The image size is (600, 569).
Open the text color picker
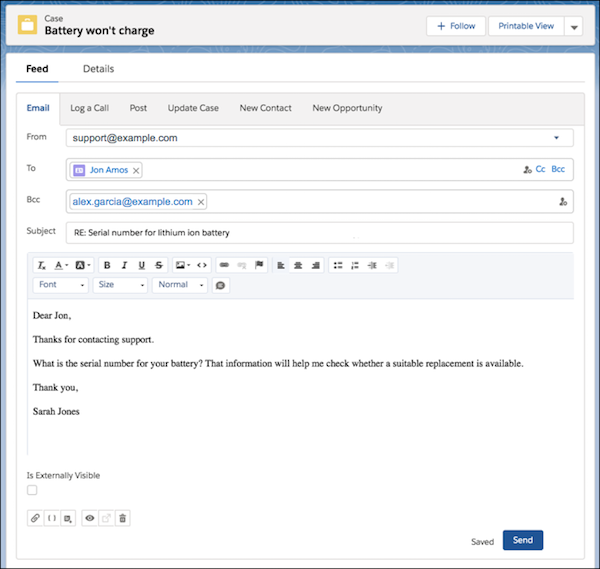pyautogui.click(x=62, y=265)
